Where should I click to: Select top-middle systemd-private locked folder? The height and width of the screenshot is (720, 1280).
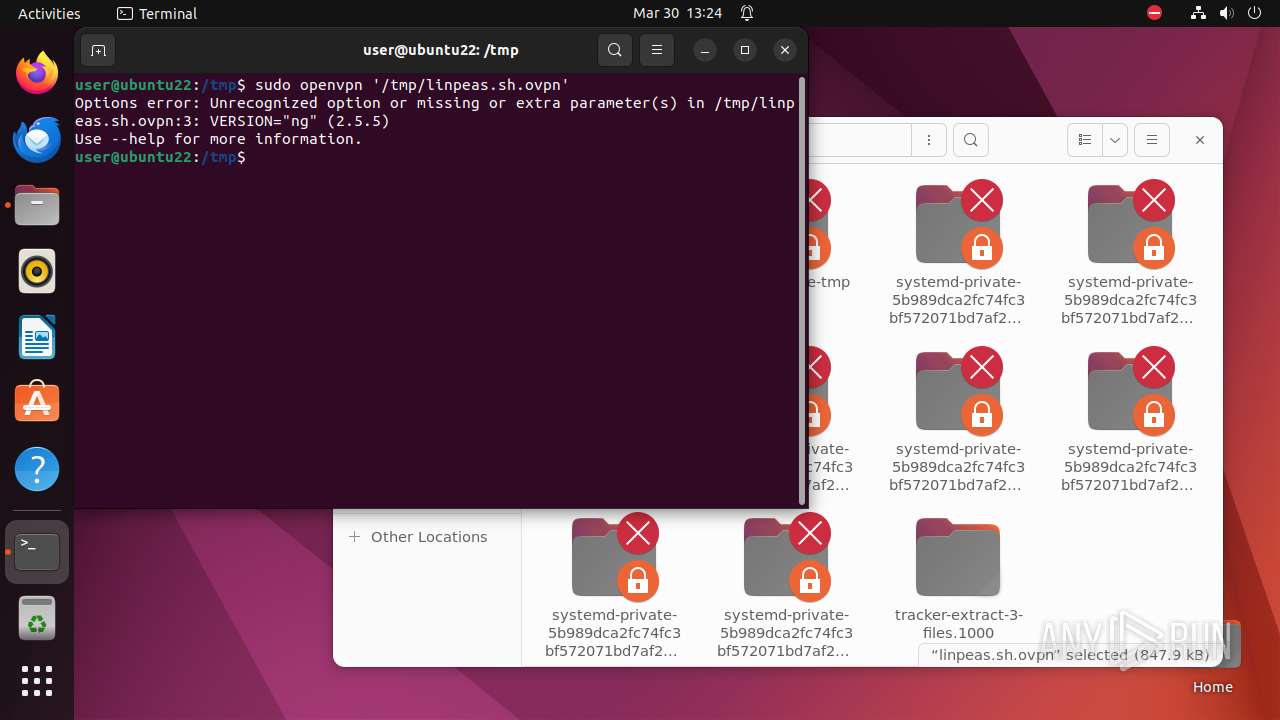pos(958,253)
